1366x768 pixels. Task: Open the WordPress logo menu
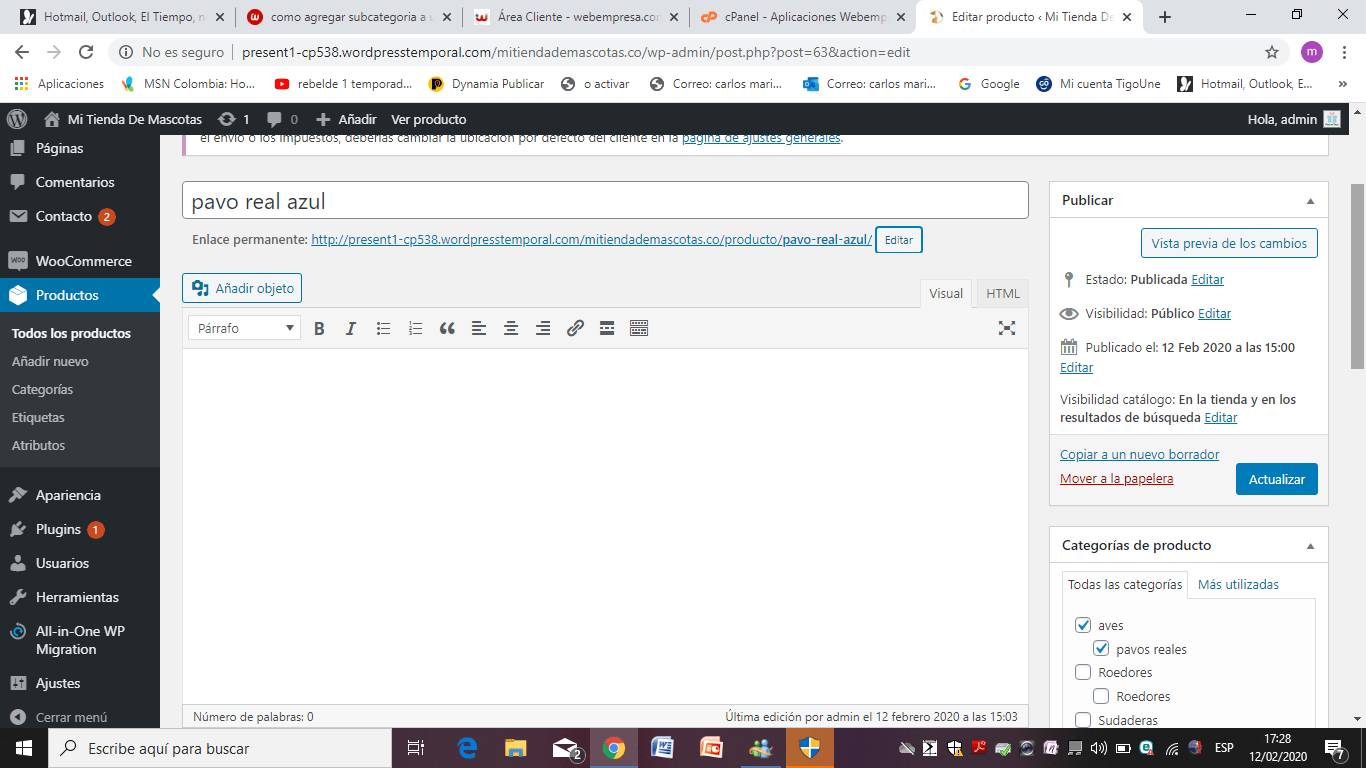tap(17, 119)
